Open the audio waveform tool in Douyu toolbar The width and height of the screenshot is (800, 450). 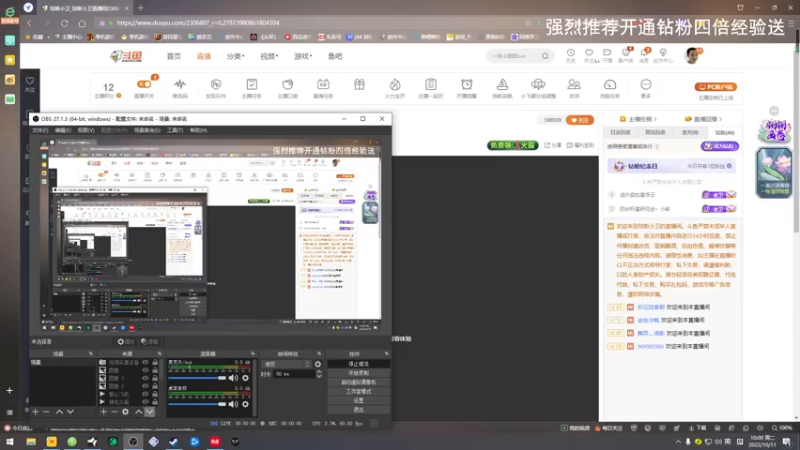pos(180,84)
